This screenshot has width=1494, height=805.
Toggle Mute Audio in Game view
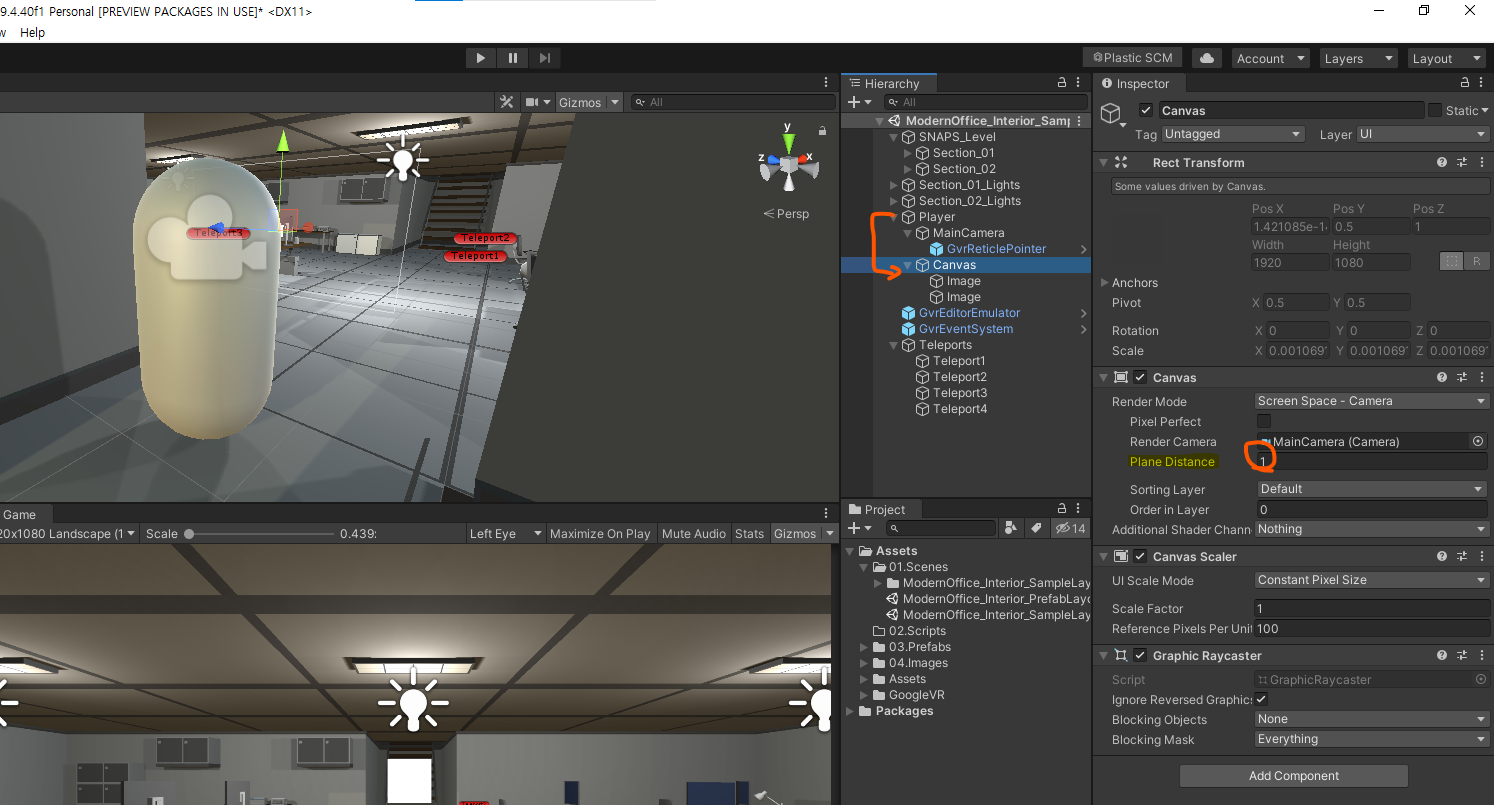click(x=693, y=533)
